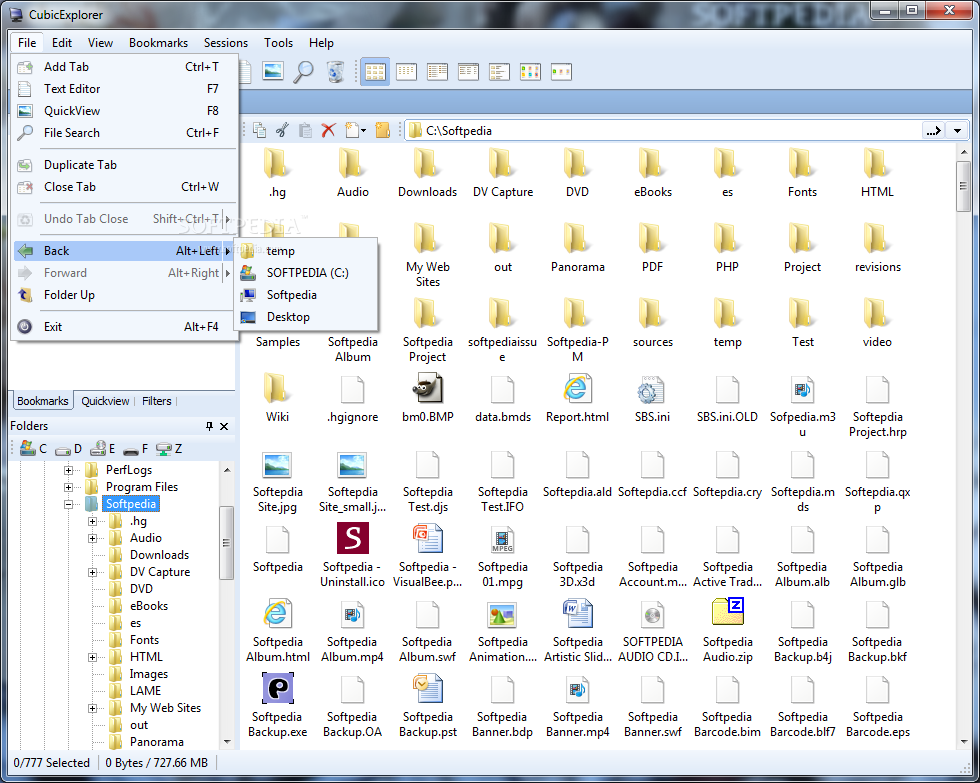Click the New Folder icon near address bar
The image size is (980, 783).
[x=382, y=130]
